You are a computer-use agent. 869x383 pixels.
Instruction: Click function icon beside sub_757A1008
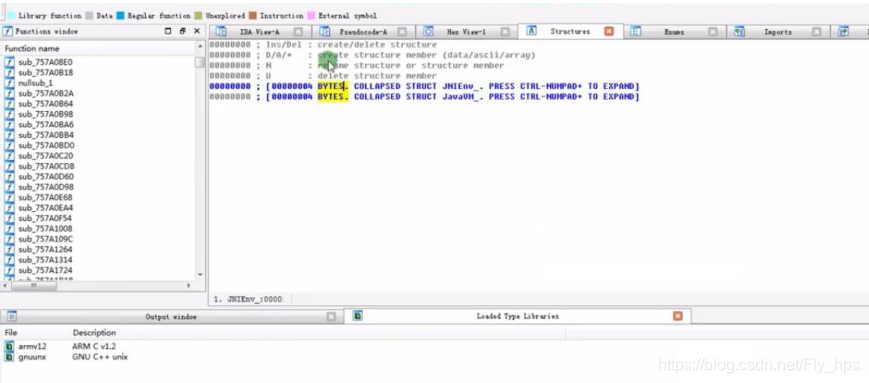pyautogui.click(x=9, y=229)
